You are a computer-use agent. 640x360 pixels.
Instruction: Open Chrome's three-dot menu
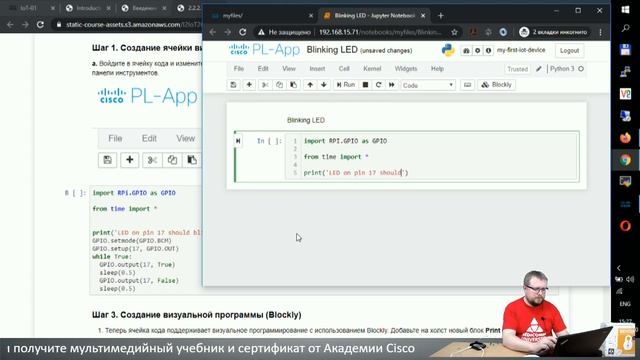click(x=600, y=32)
